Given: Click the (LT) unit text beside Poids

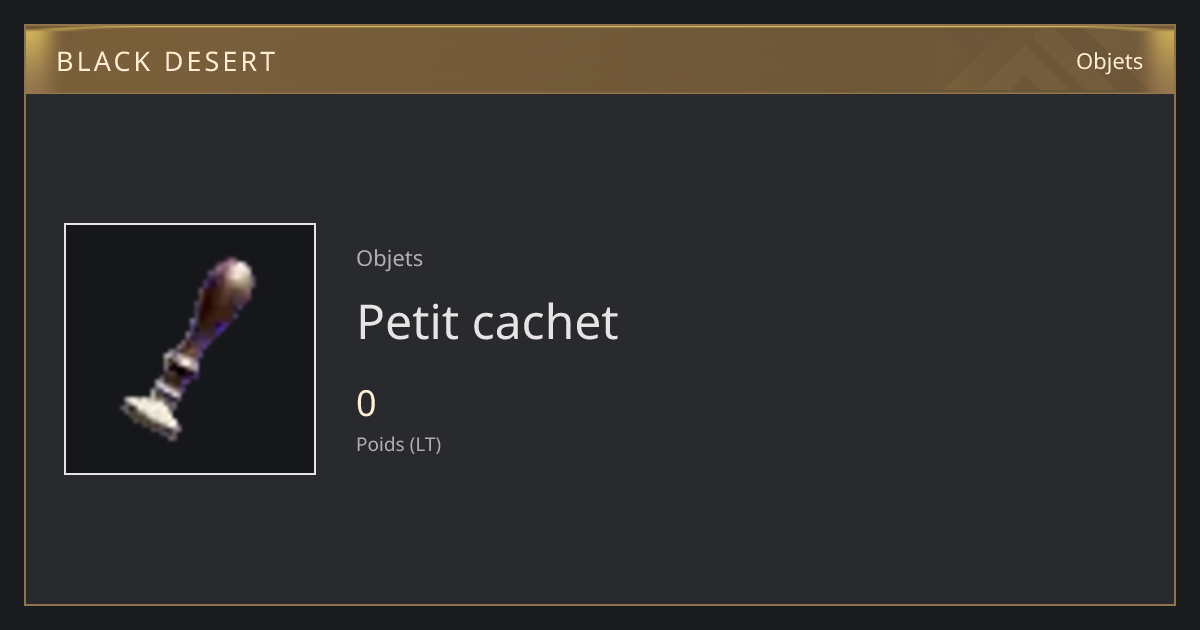Looking at the screenshot, I should tap(424, 444).
